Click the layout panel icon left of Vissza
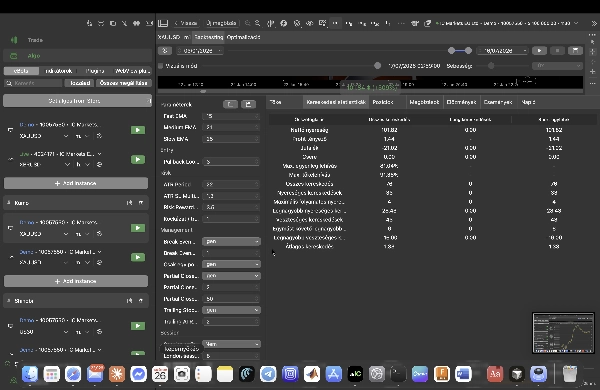600x390 pixels. click(163, 23)
